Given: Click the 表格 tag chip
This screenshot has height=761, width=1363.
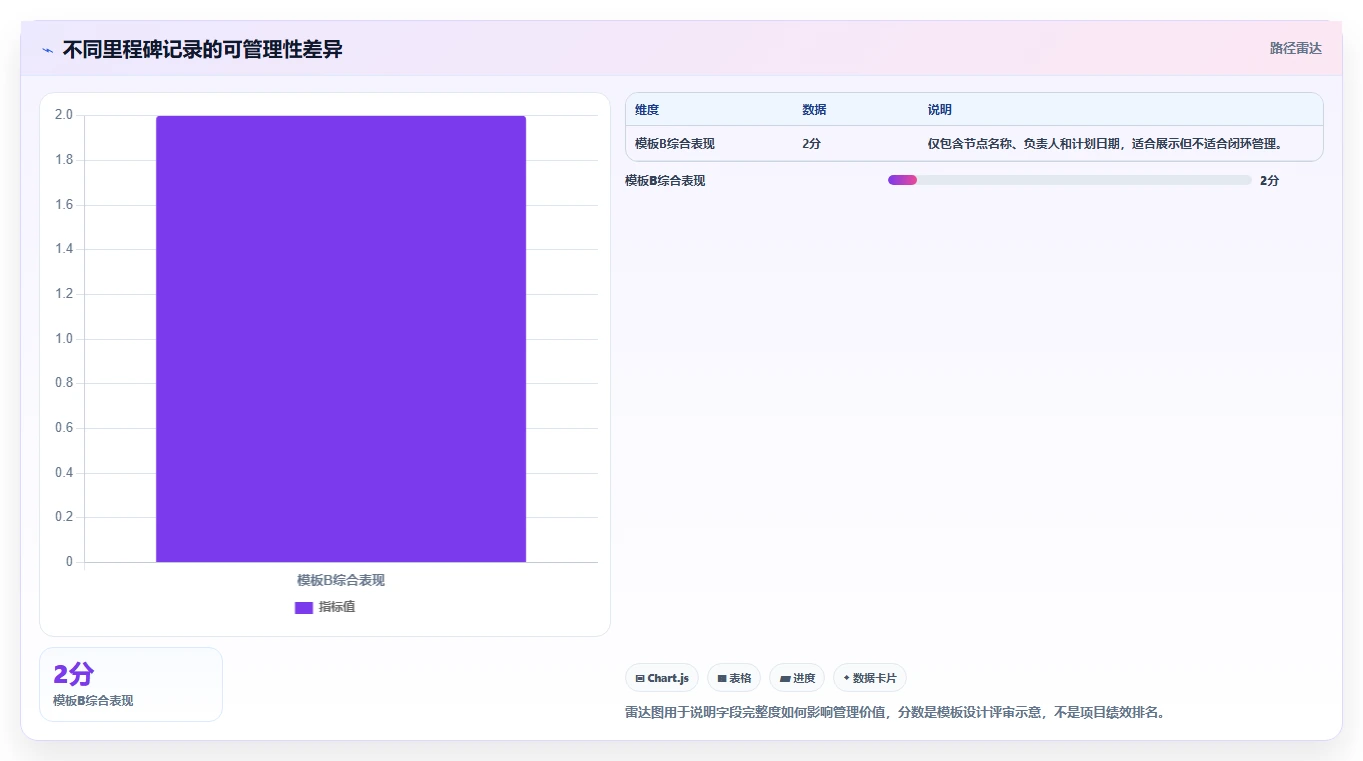Looking at the screenshot, I should (x=734, y=678).
